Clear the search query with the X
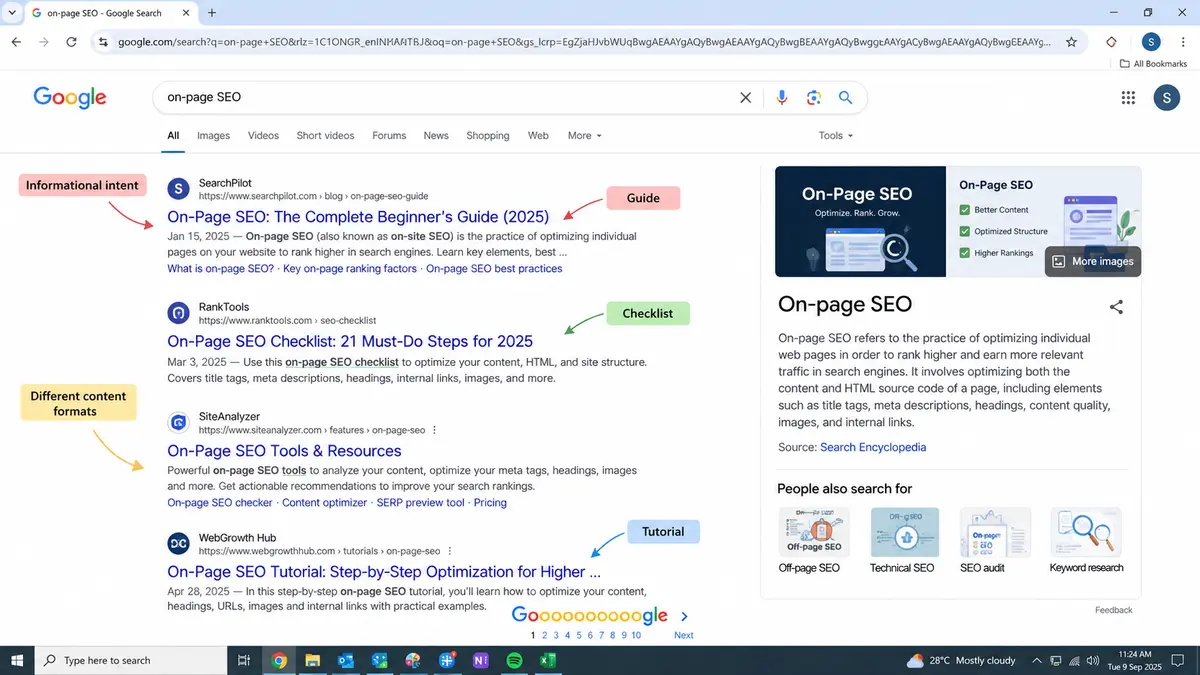Screen dimensions: 1200x675 click(x=745, y=98)
